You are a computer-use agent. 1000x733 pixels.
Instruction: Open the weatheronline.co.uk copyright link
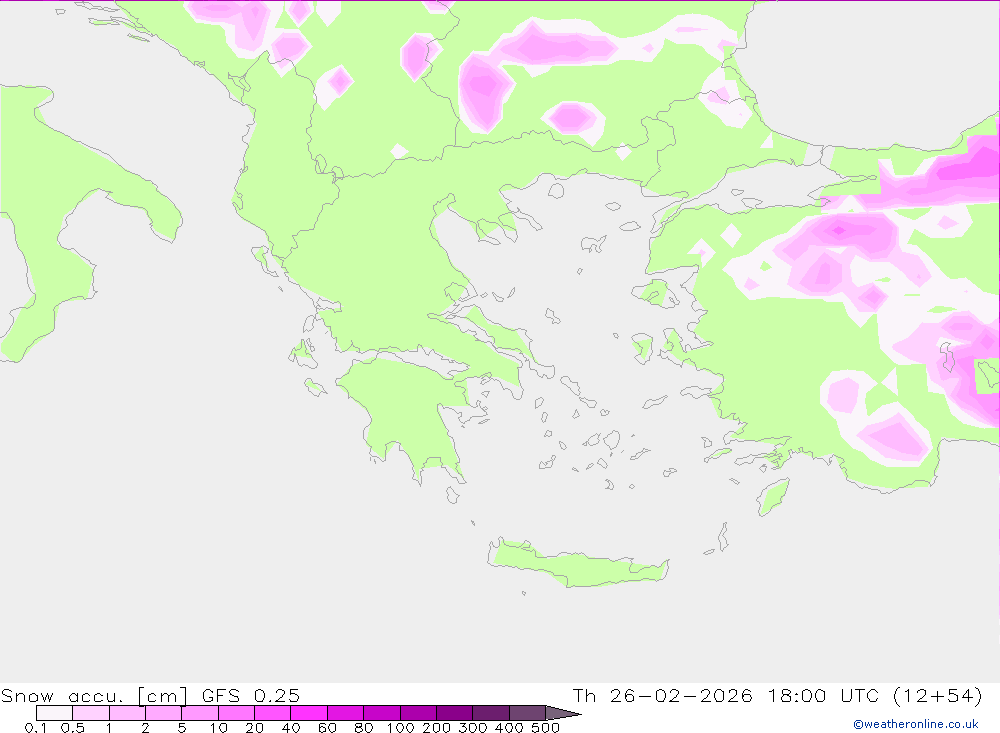pos(916,724)
